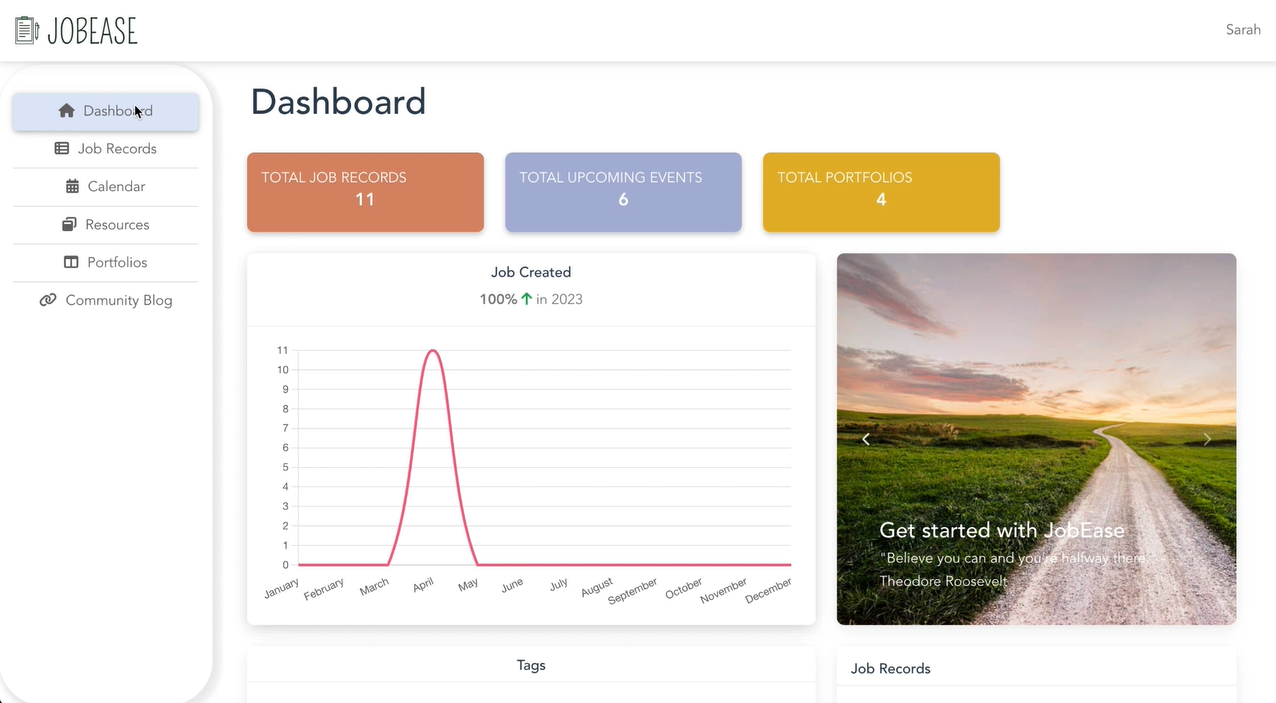
Task: Select the Total Job Records card
Action: 365,192
